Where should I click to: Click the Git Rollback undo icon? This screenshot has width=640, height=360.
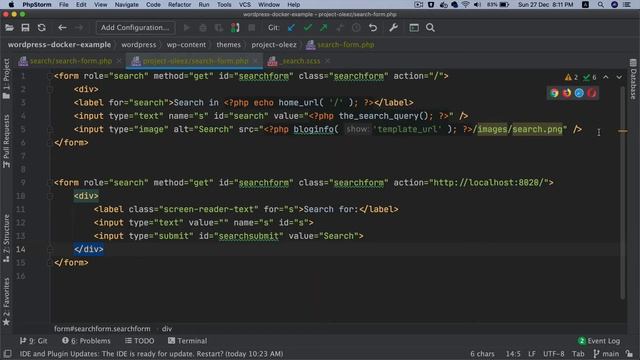click(373, 28)
